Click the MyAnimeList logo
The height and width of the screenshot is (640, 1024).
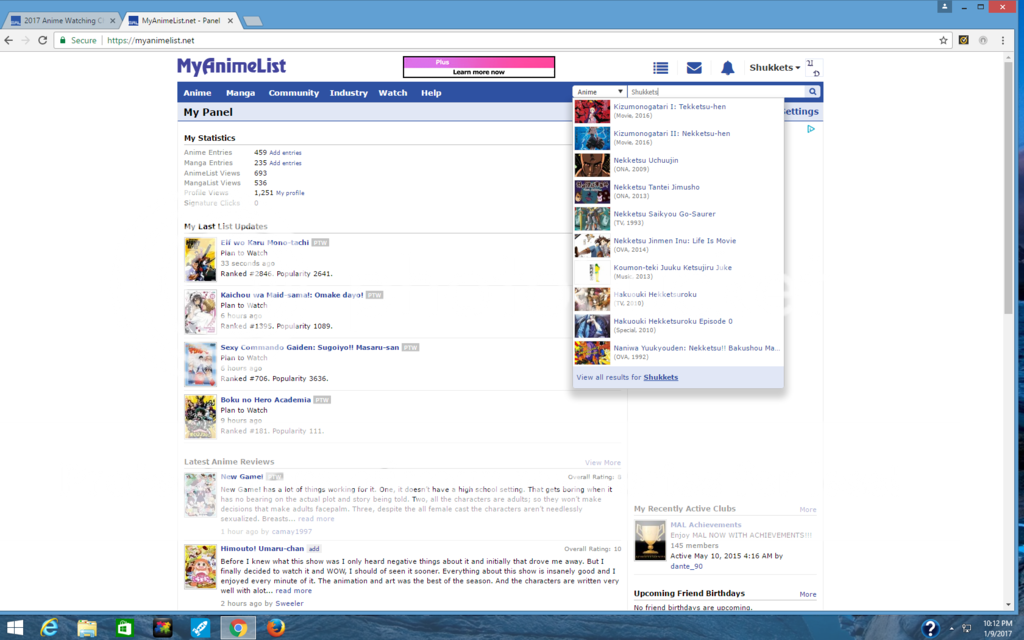point(231,66)
